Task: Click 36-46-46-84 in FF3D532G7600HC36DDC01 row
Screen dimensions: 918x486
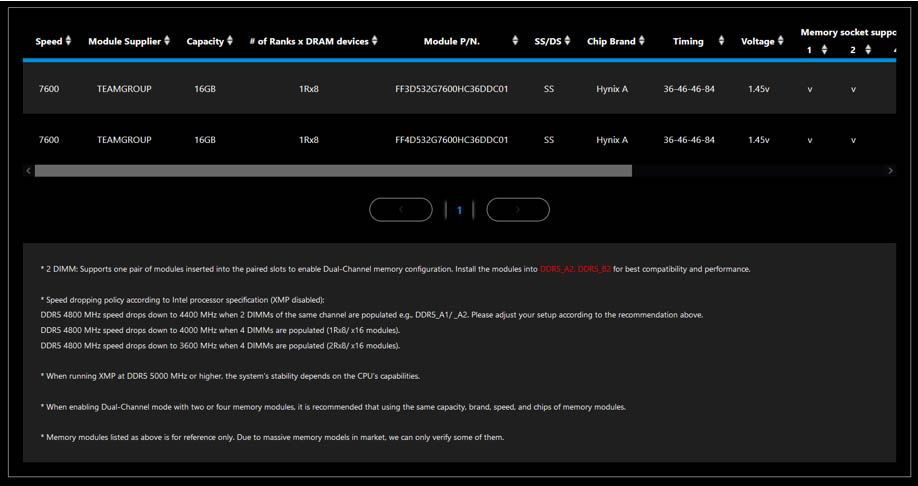Action: (x=689, y=90)
